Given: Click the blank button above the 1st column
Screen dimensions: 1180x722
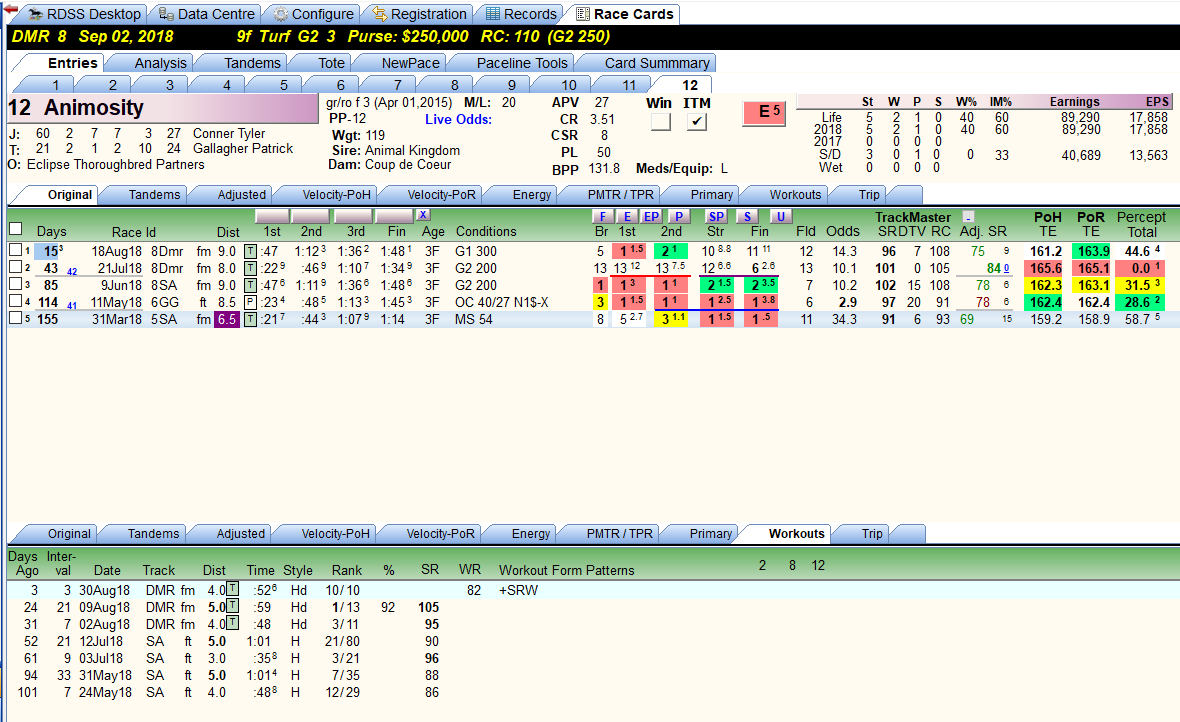Looking at the screenshot, I should (x=272, y=216).
